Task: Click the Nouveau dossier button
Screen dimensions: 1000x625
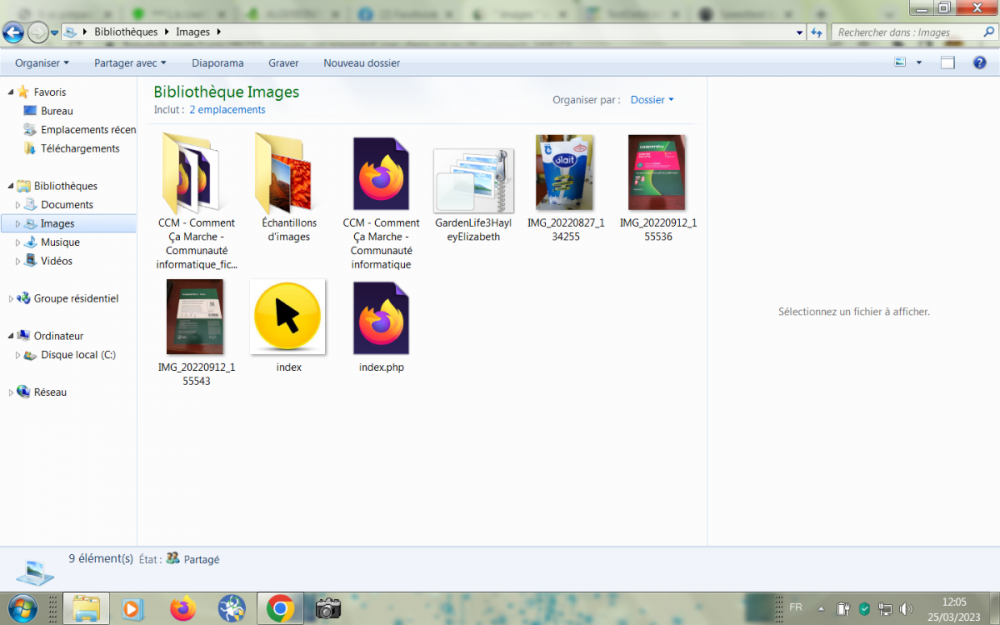Action: tap(361, 63)
